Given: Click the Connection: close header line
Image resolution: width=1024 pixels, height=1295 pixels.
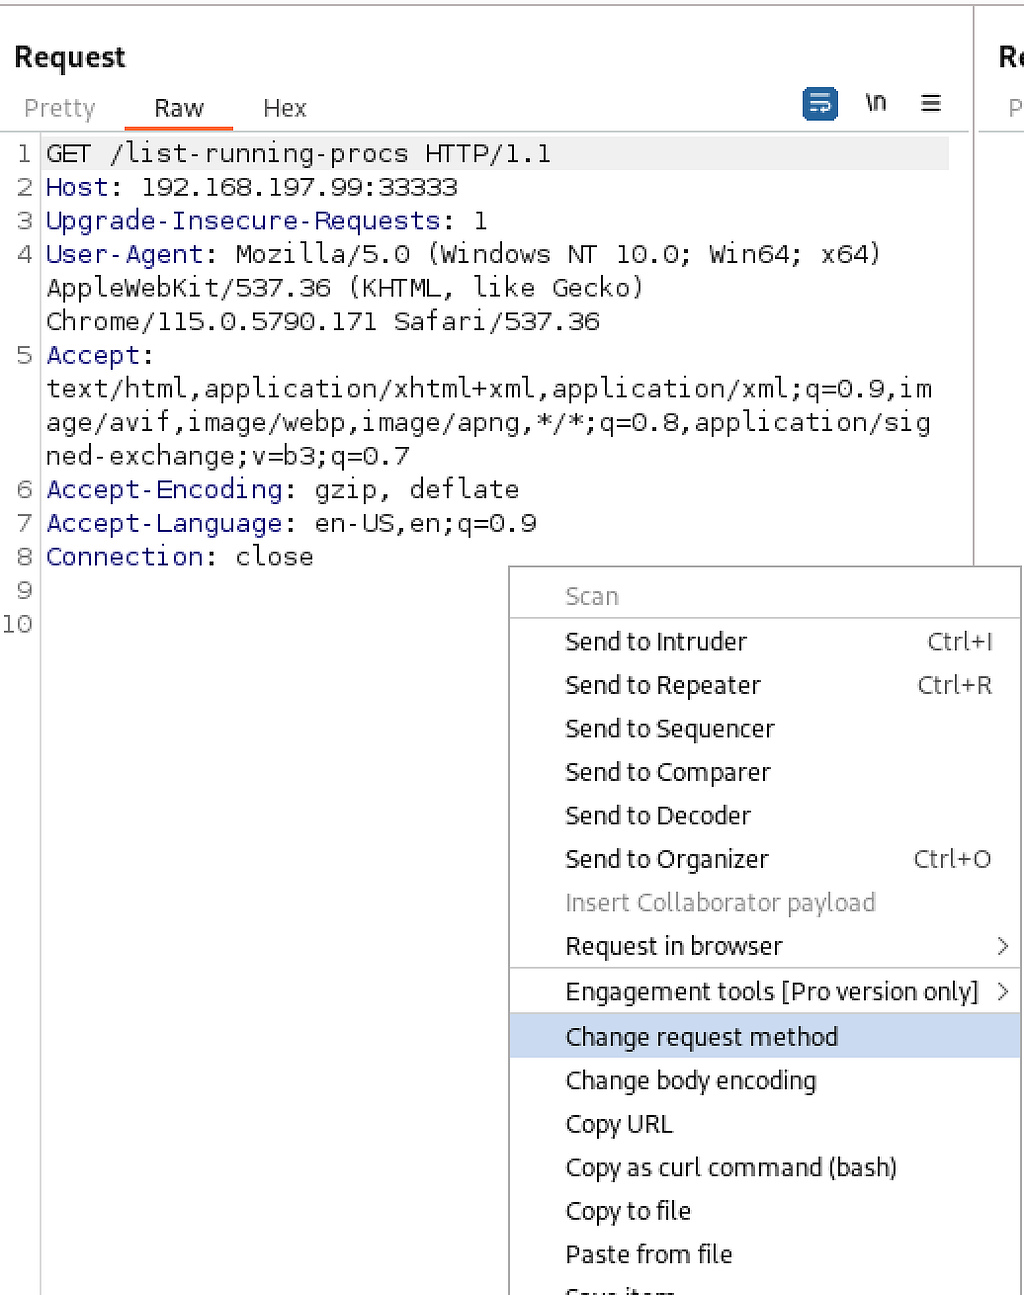Looking at the screenshot, I should coord(180,557).
